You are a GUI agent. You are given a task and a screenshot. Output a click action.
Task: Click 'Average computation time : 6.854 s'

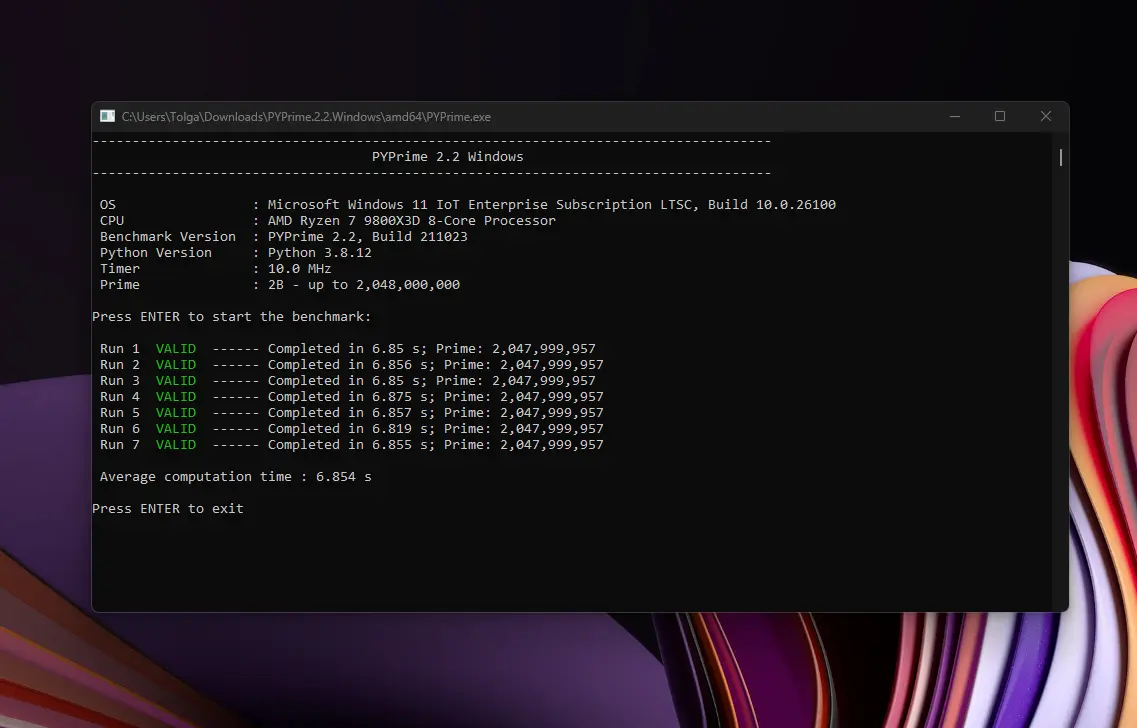point(236,476)
